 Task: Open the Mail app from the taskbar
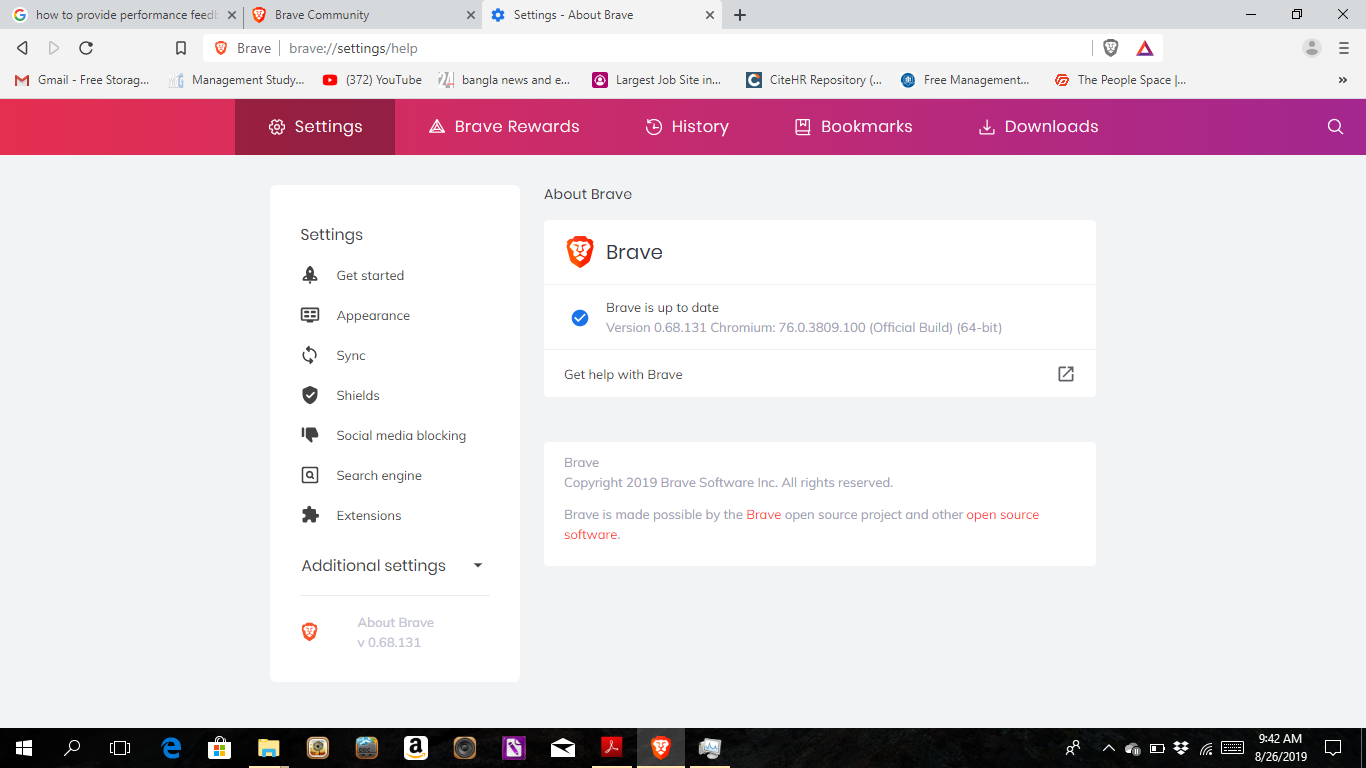click(x=563, y=748)
